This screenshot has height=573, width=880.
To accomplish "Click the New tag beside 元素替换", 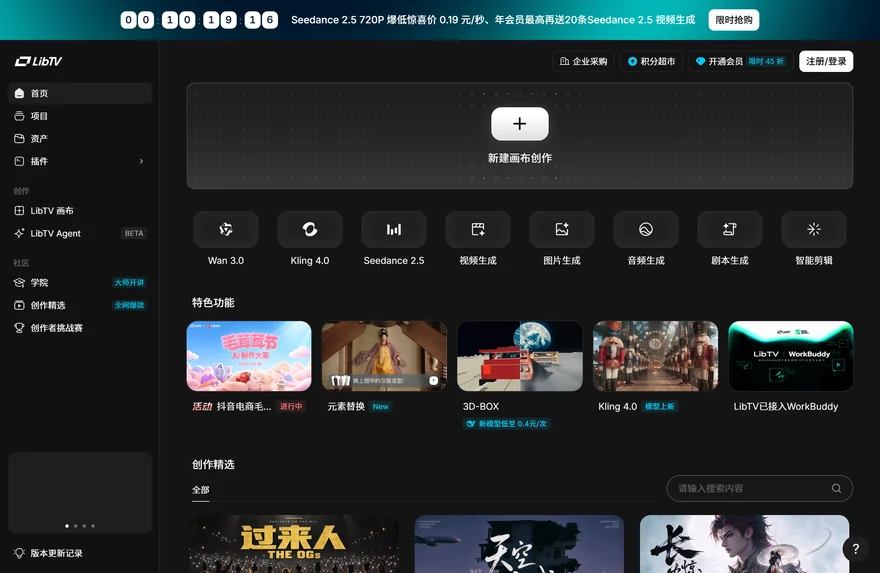I will 381,406.
